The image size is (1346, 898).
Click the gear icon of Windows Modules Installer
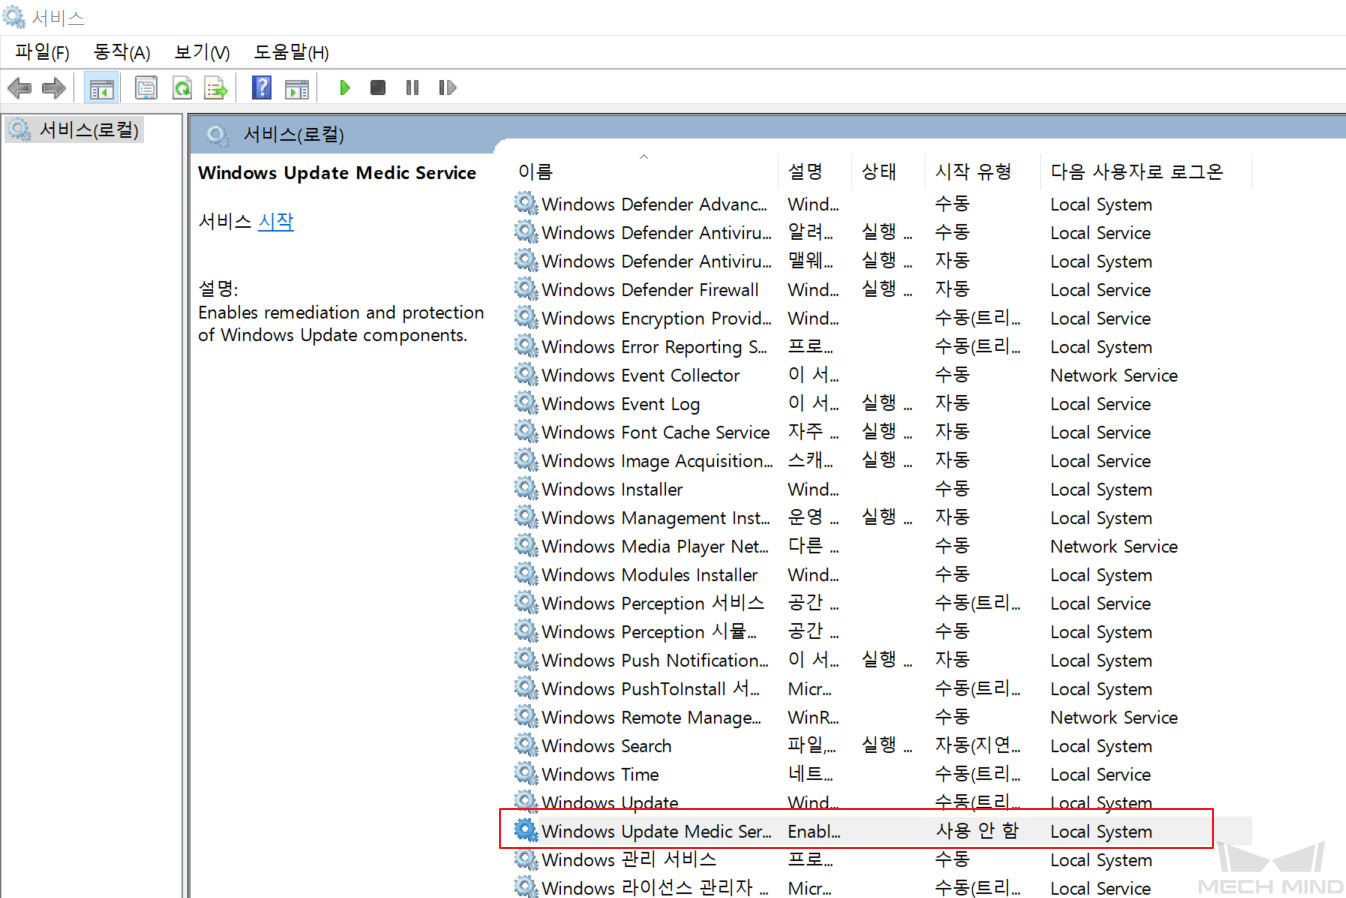pos(526,574)
